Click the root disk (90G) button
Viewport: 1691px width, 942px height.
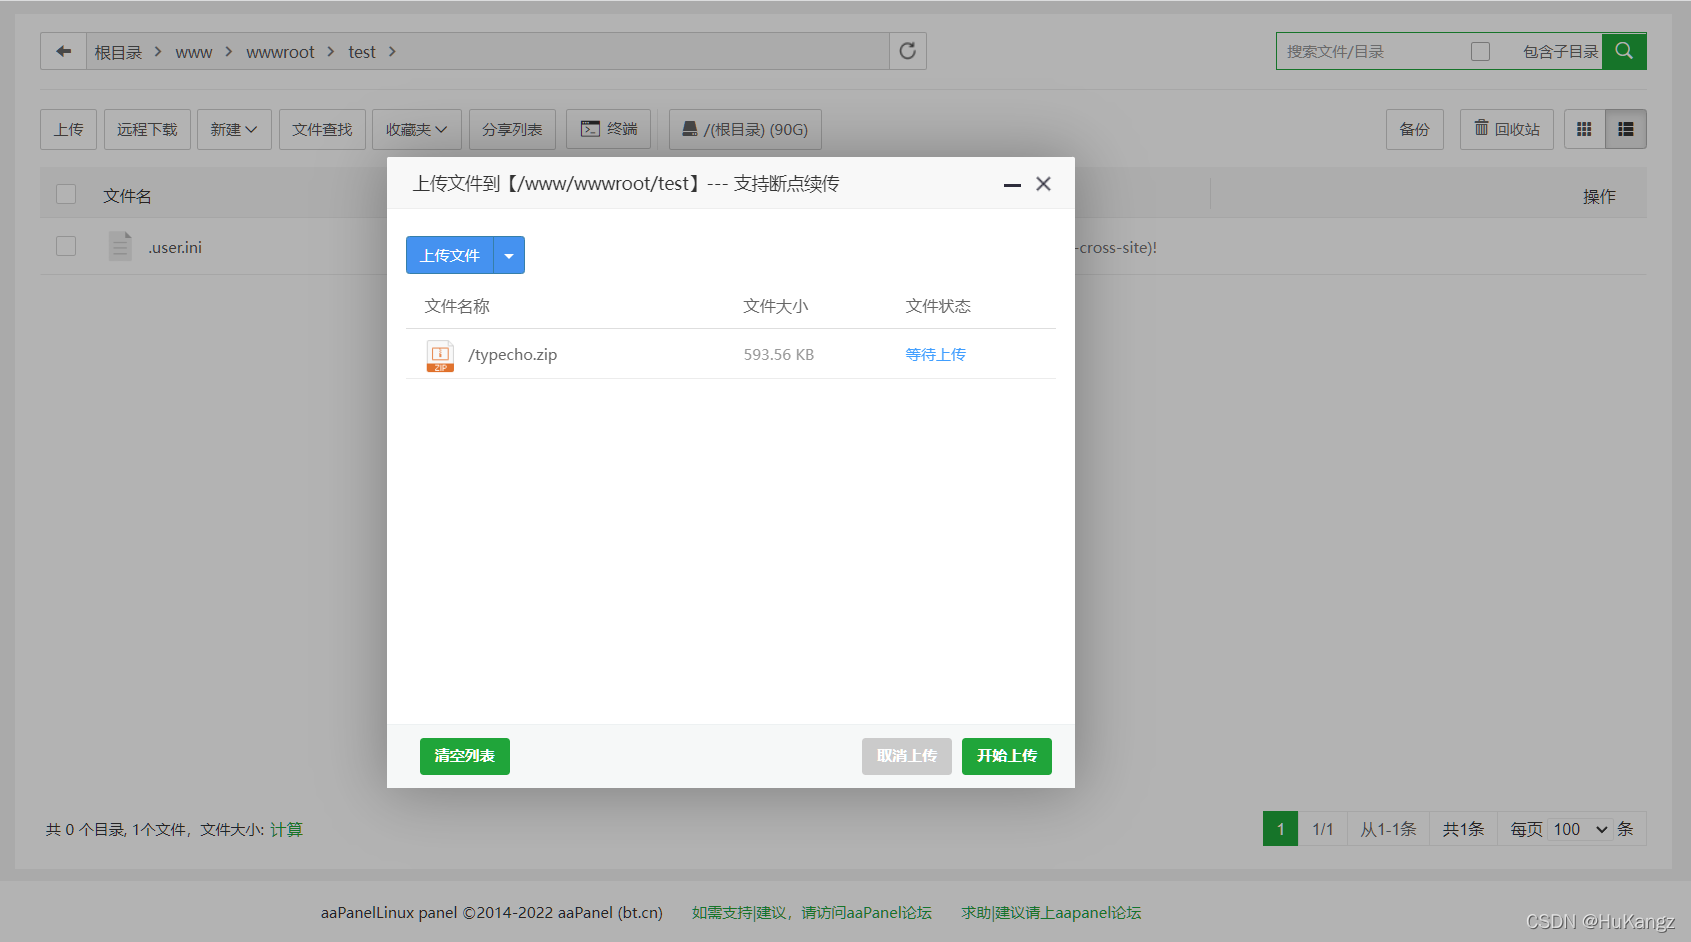pos(745,129)
